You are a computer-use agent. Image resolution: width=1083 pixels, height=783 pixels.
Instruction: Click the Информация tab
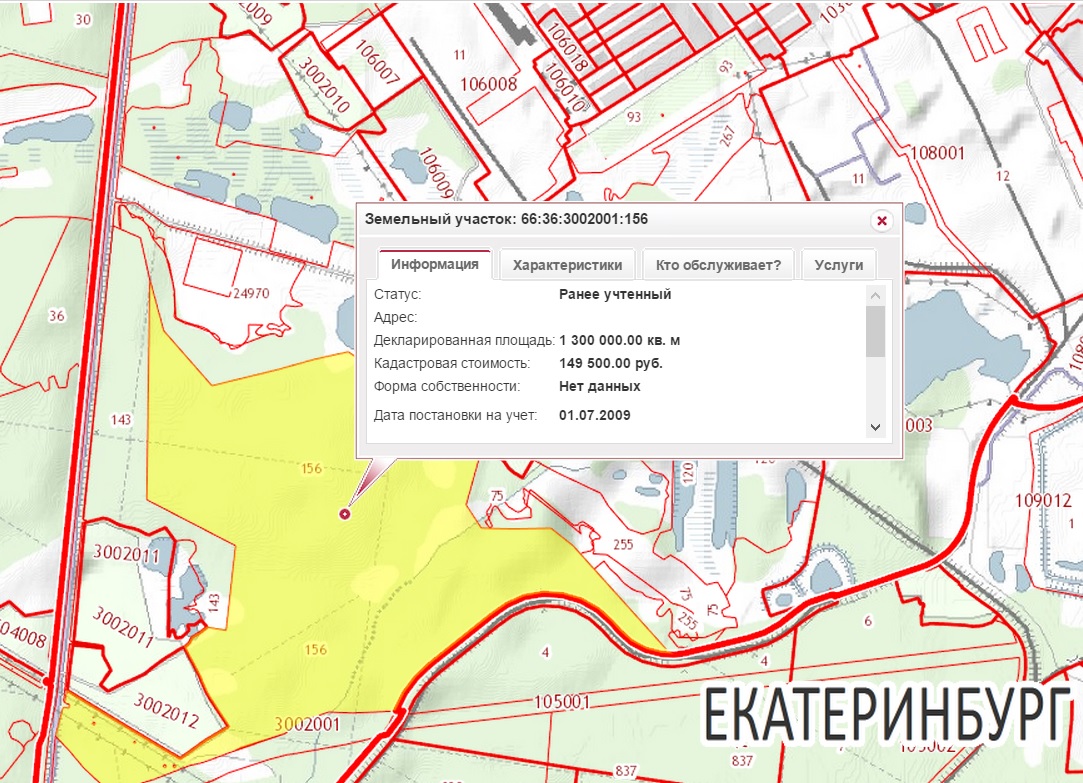(x=435, y=265)
